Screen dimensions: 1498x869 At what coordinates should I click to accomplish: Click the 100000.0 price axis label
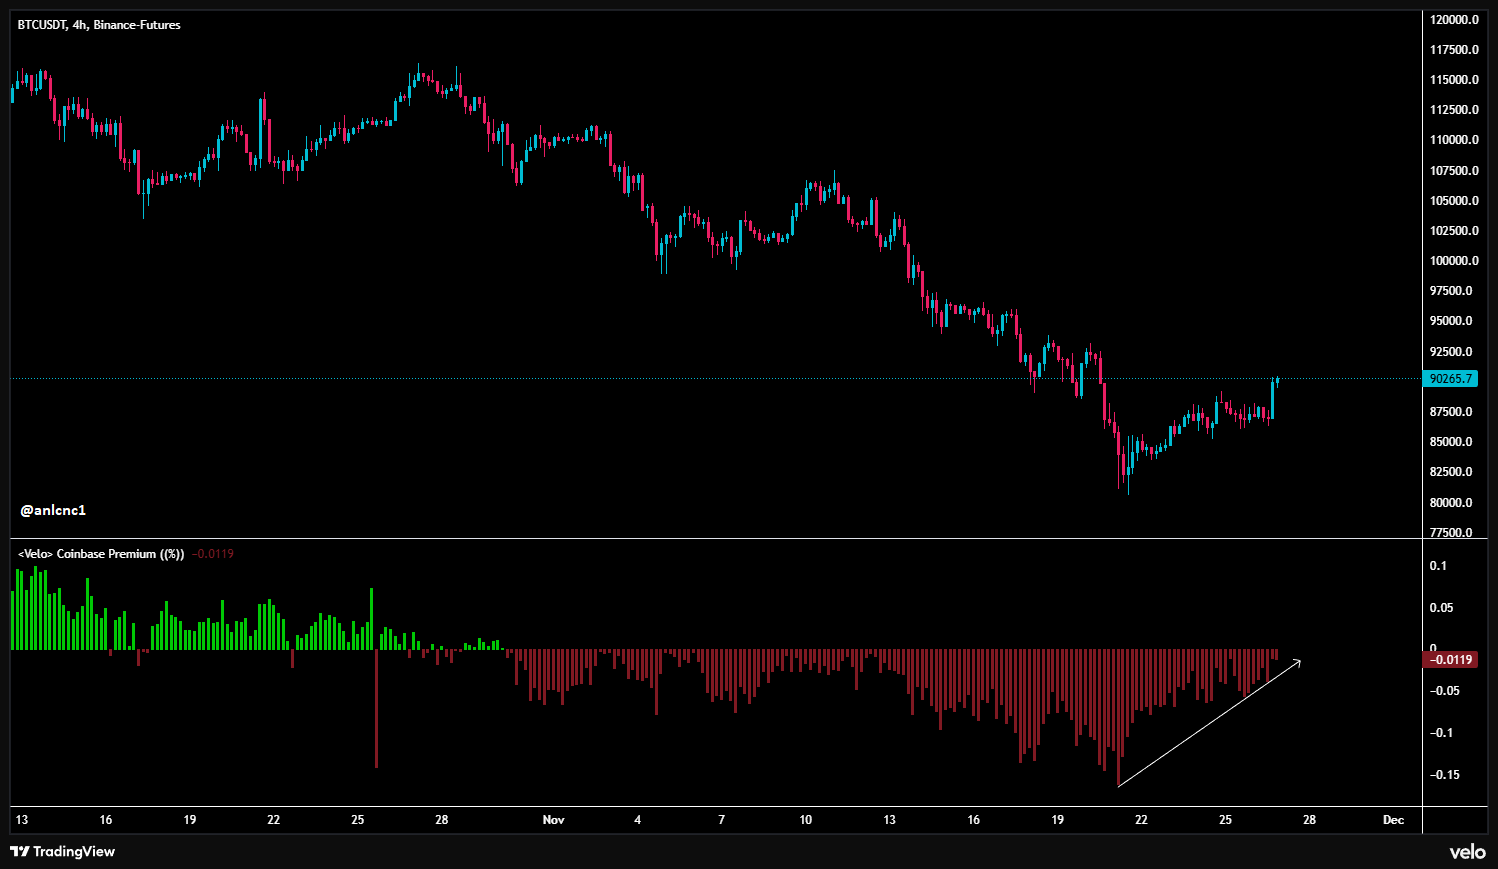1454,261
